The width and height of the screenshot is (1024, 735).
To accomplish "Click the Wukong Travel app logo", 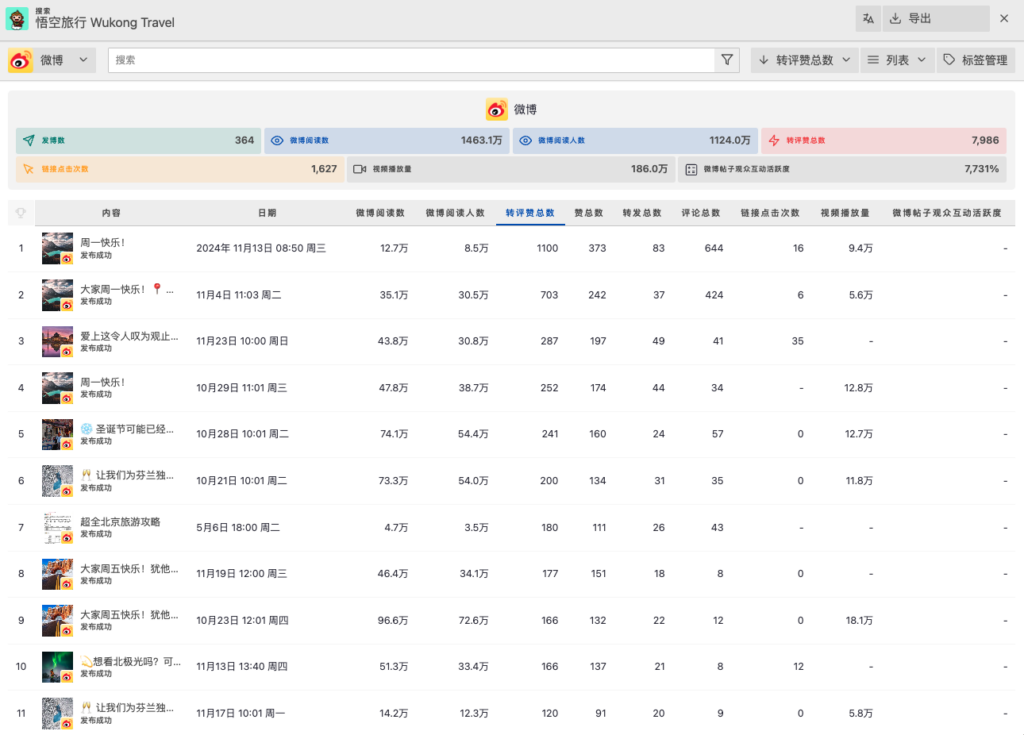I will pyautogui.click(x=17, y=18).
